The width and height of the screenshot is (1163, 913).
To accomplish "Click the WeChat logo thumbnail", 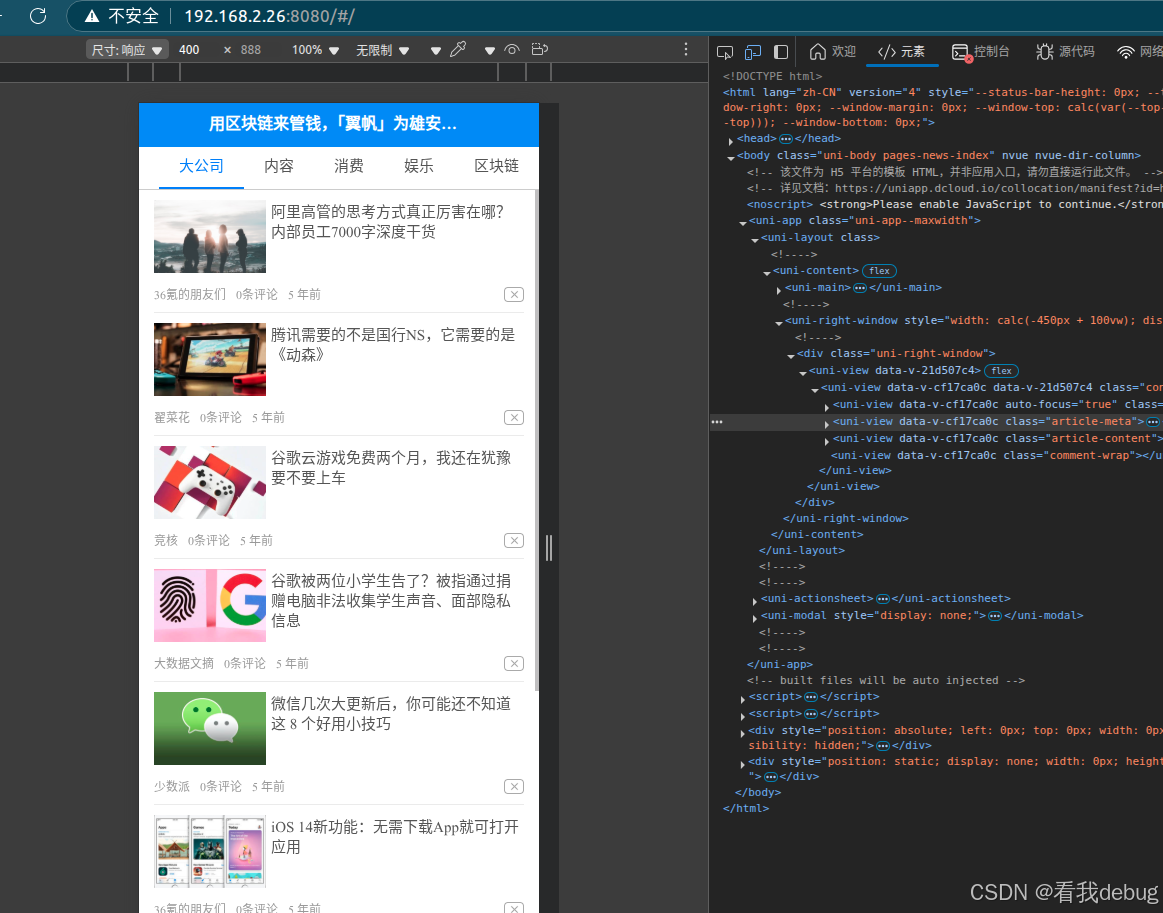I will click(210, 728).
